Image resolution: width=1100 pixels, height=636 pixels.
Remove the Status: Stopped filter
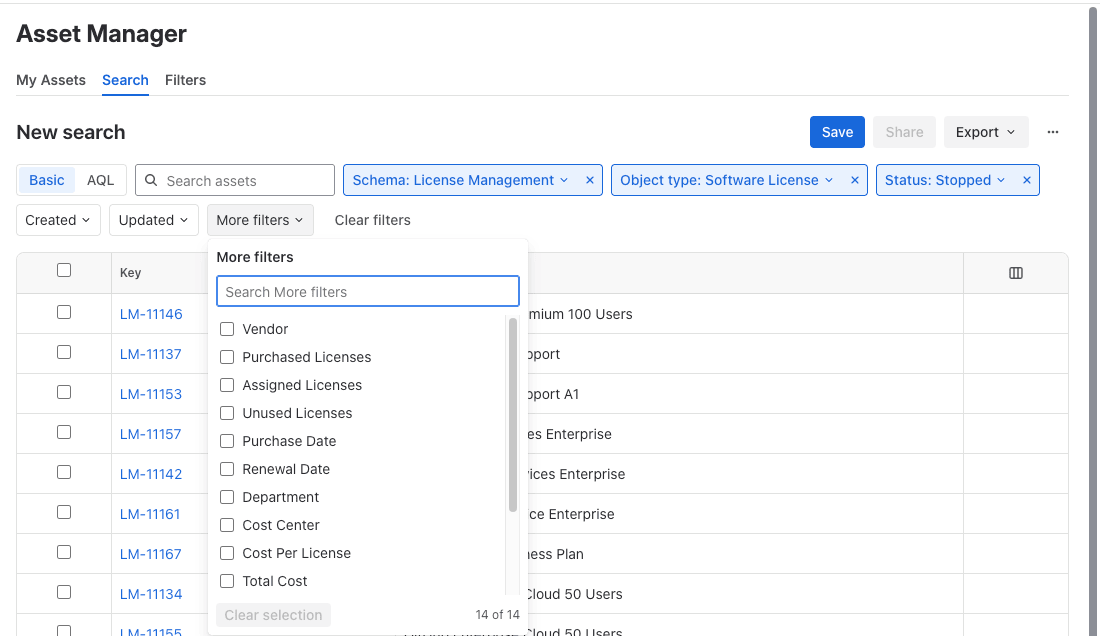pyautogui.click(x=1026, y=180)
